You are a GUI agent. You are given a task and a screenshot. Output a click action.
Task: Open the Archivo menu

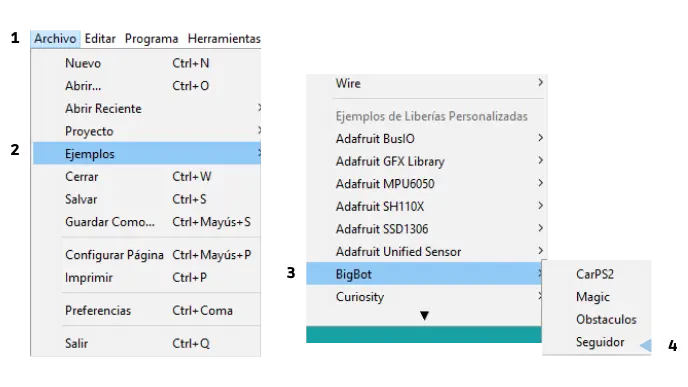[55, 39]
